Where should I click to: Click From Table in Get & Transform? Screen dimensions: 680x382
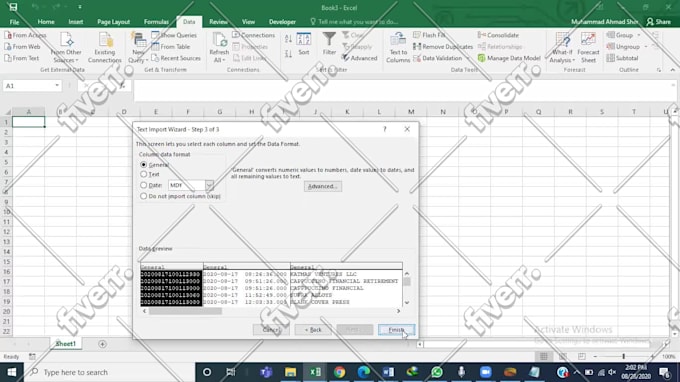170,46
